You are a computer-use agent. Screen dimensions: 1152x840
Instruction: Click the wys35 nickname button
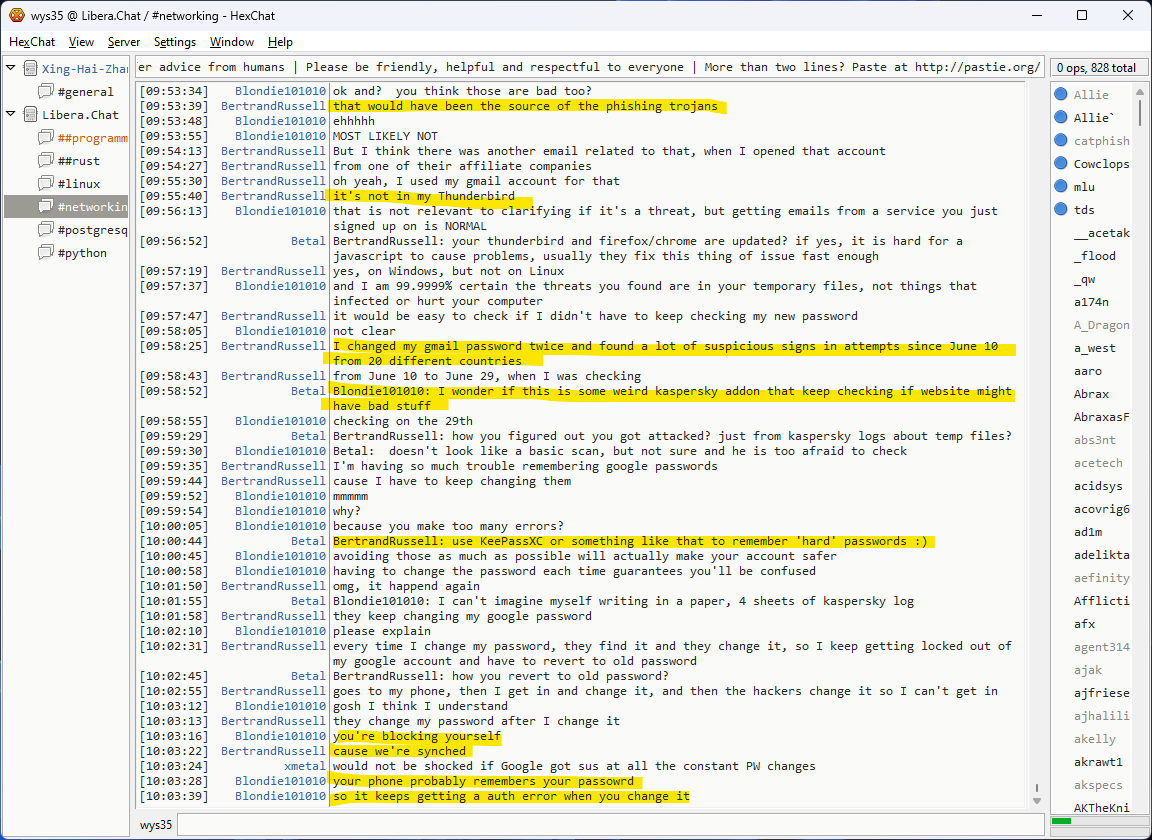point(155,825)
